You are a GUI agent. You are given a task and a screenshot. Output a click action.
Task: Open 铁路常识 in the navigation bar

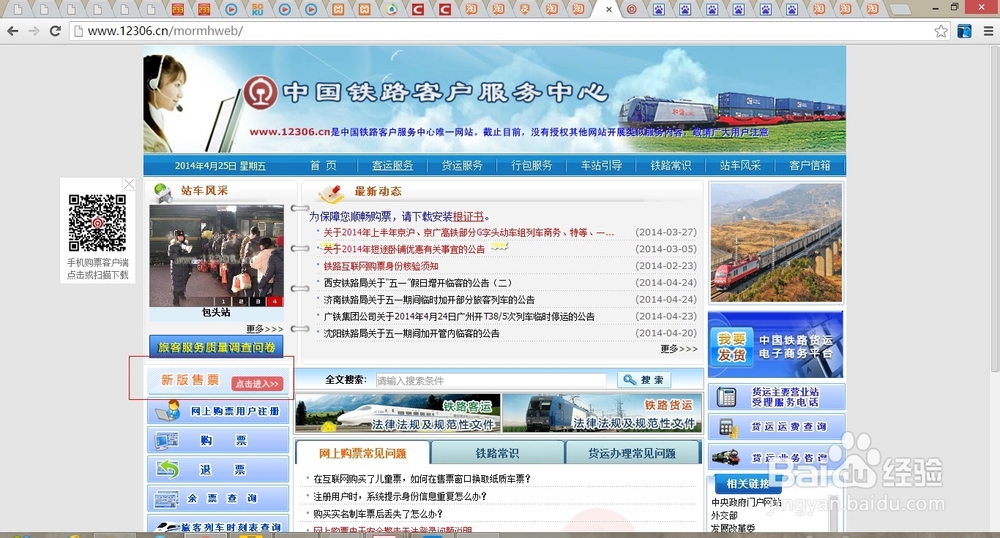[x=670, y=166]
